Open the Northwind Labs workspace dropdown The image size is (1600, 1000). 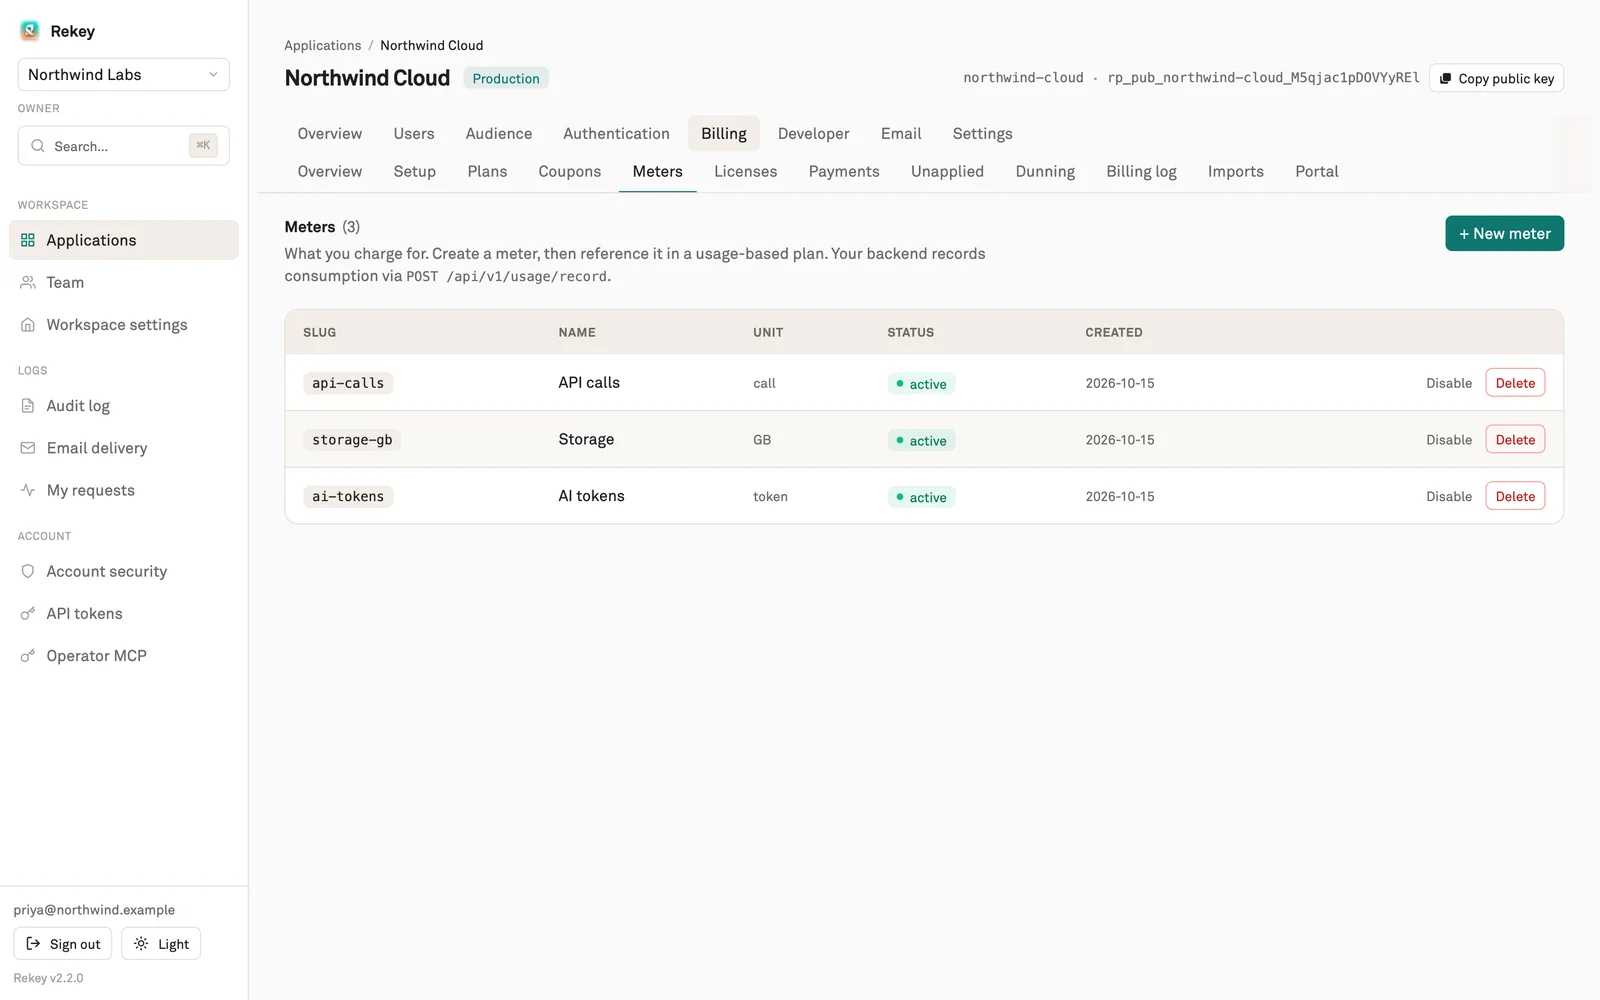(124, 75)
